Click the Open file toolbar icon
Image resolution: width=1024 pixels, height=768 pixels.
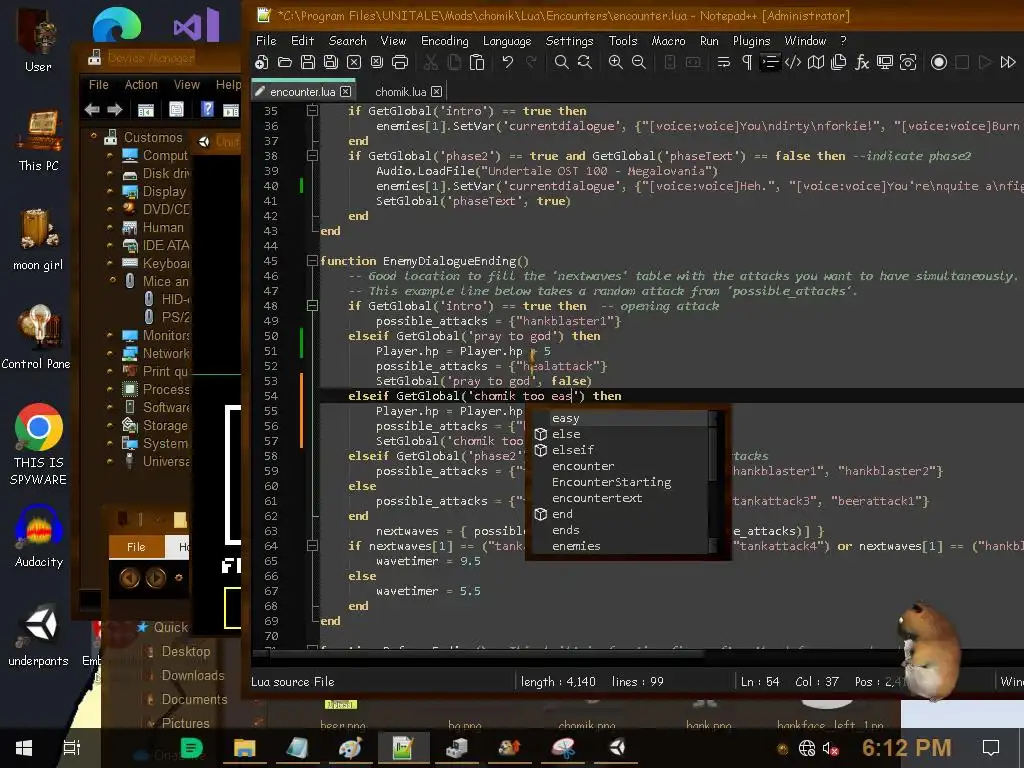[x=285, y=62]
